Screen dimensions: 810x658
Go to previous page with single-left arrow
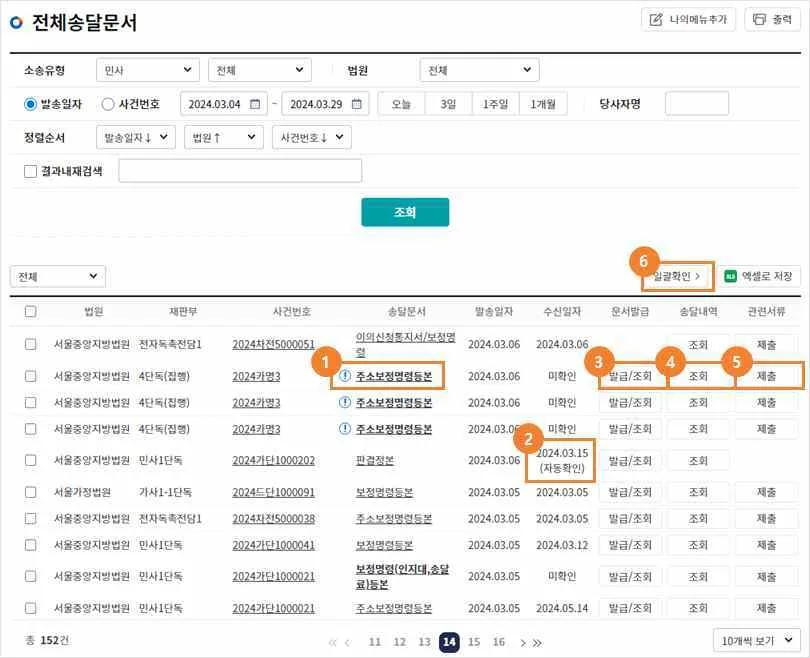pos(347,643)
